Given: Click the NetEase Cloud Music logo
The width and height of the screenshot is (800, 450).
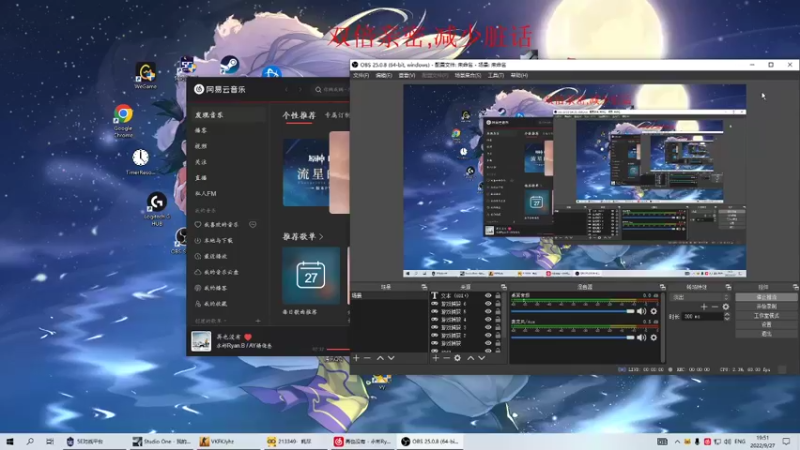Looking at the screenshot, I should coord(220,89).
